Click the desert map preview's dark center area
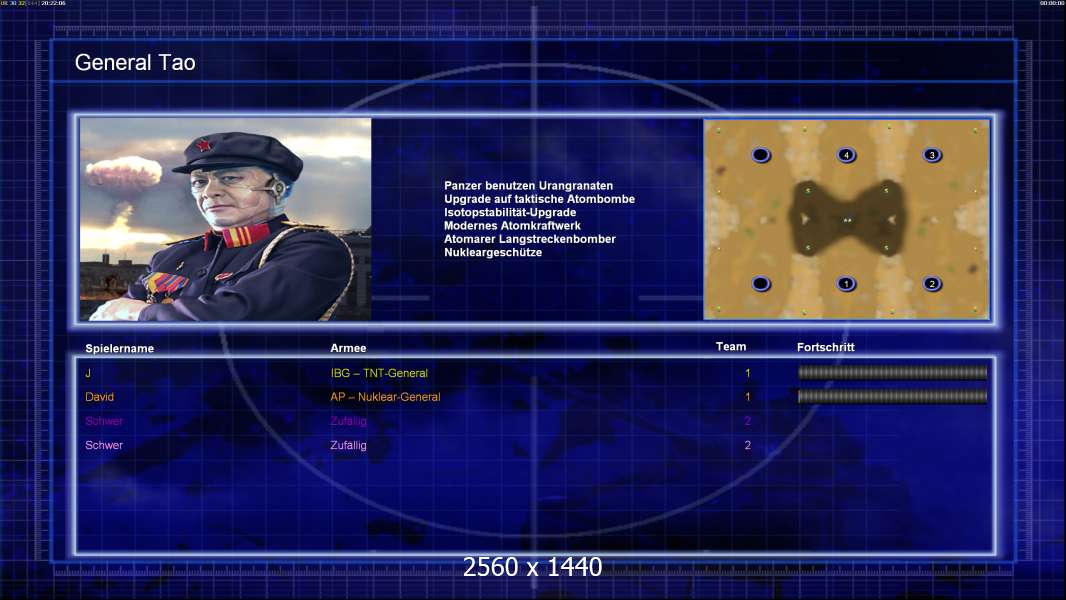The width and height of the screenshot is (1066, 600). click(x=846, y=219)
